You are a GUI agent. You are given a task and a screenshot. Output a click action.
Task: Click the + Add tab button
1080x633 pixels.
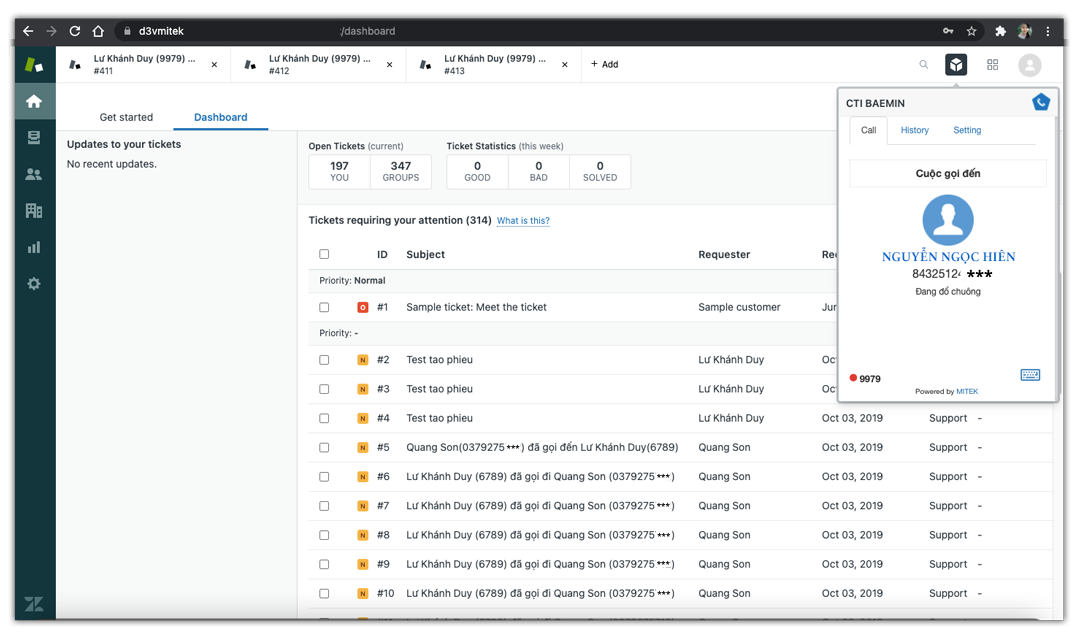[x=604, y=65]
